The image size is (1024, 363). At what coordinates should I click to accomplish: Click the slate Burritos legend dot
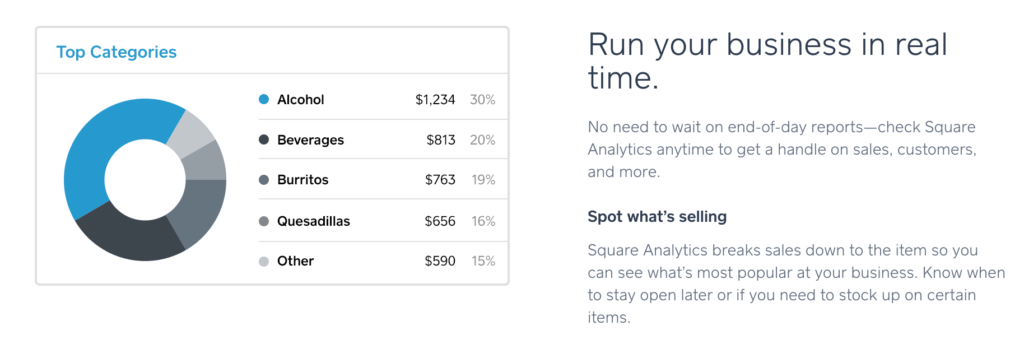tap(264, 180)
